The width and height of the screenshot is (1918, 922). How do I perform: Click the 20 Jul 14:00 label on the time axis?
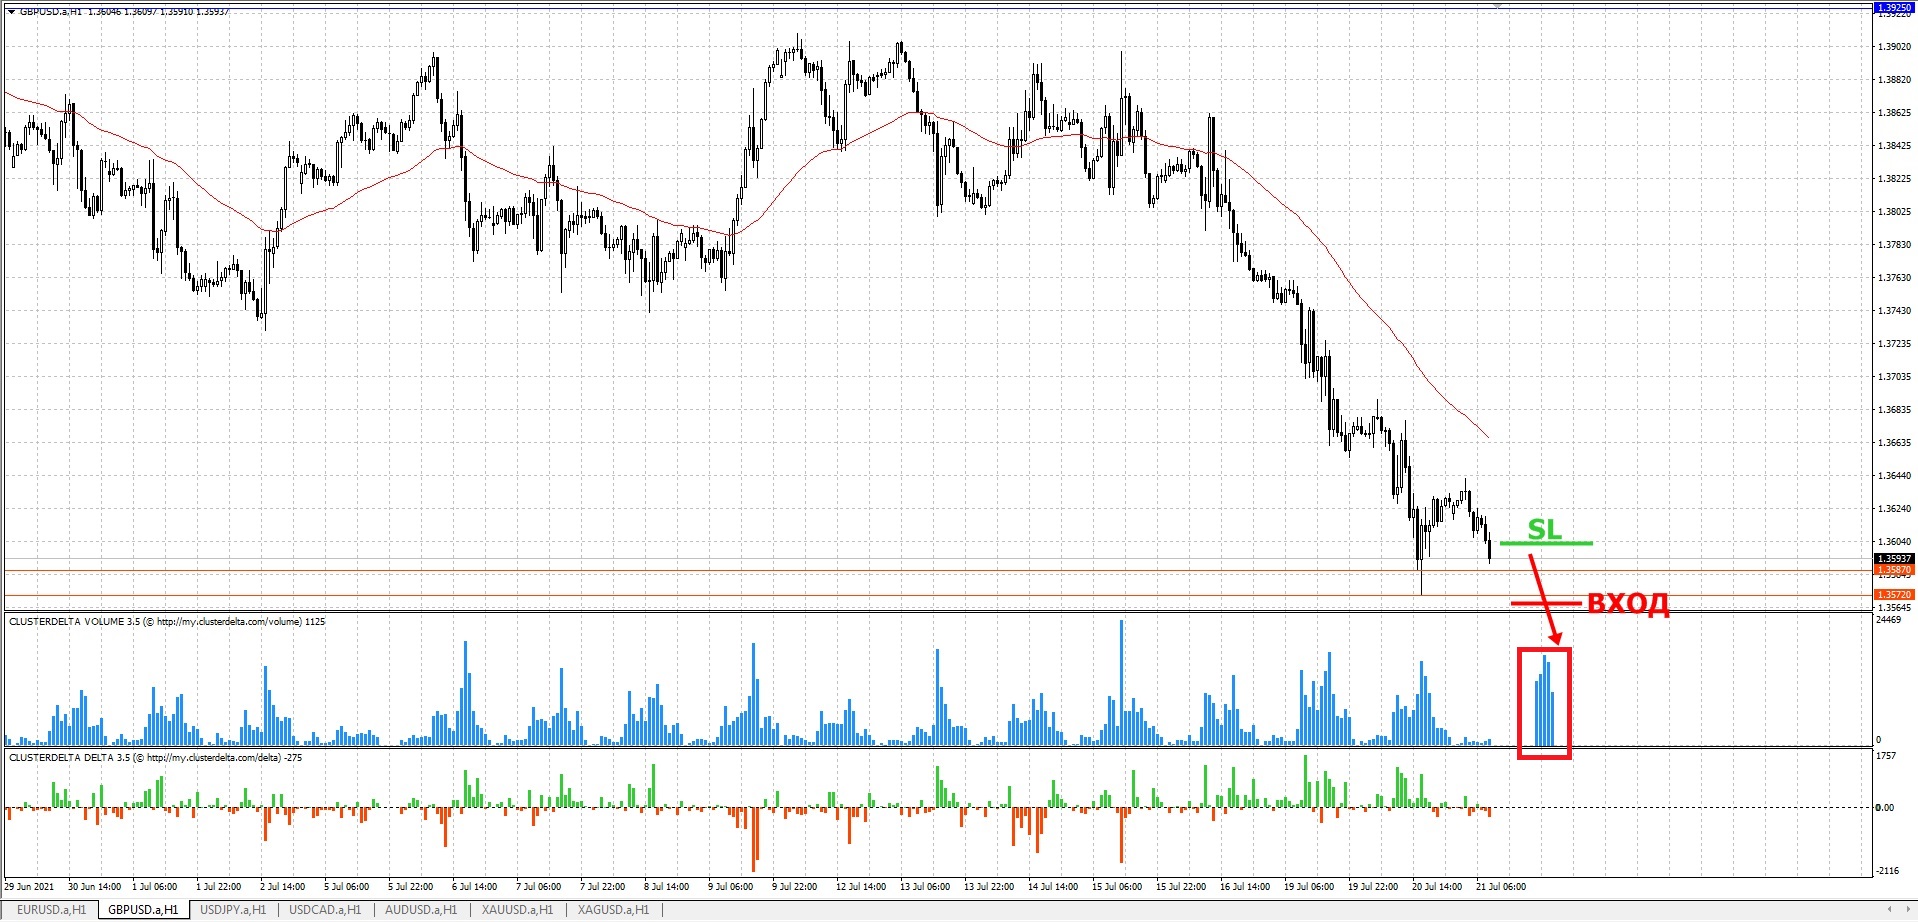[x=1437, y=887]
